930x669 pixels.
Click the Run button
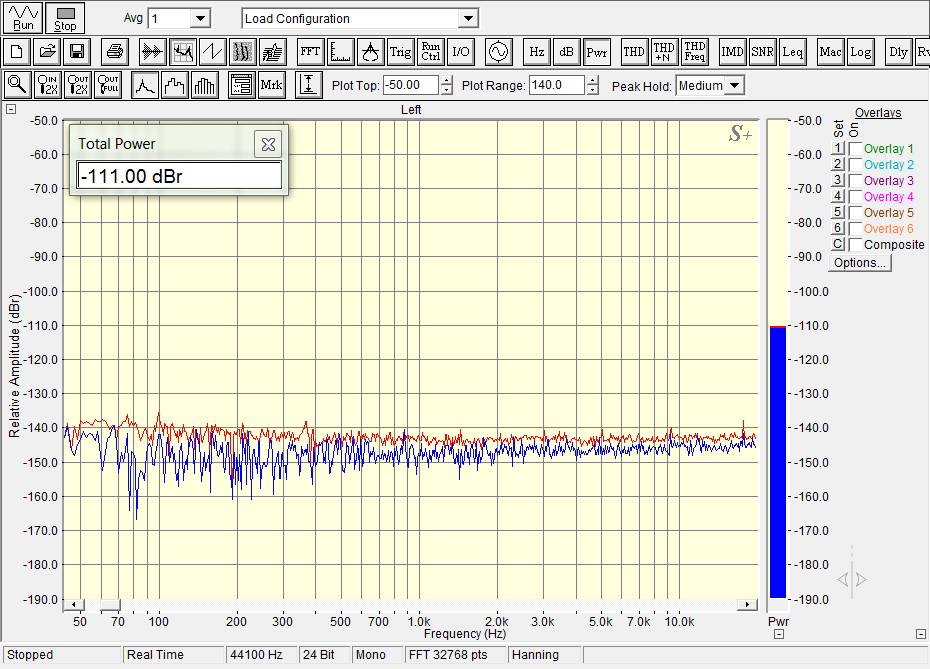pyautogui.click(x=23, y=17)
